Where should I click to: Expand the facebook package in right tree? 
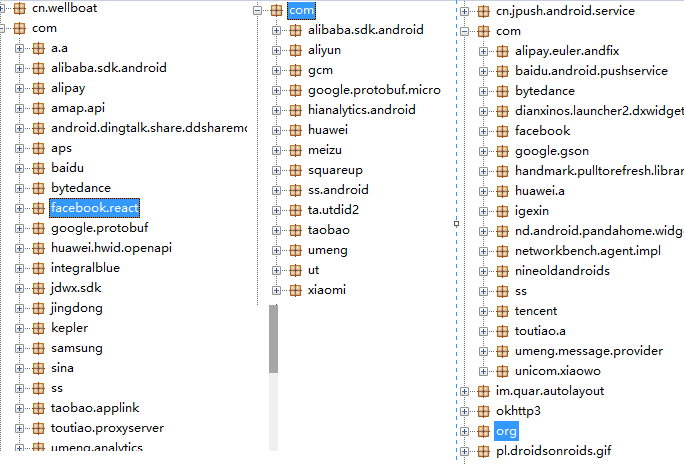(483, 131)
